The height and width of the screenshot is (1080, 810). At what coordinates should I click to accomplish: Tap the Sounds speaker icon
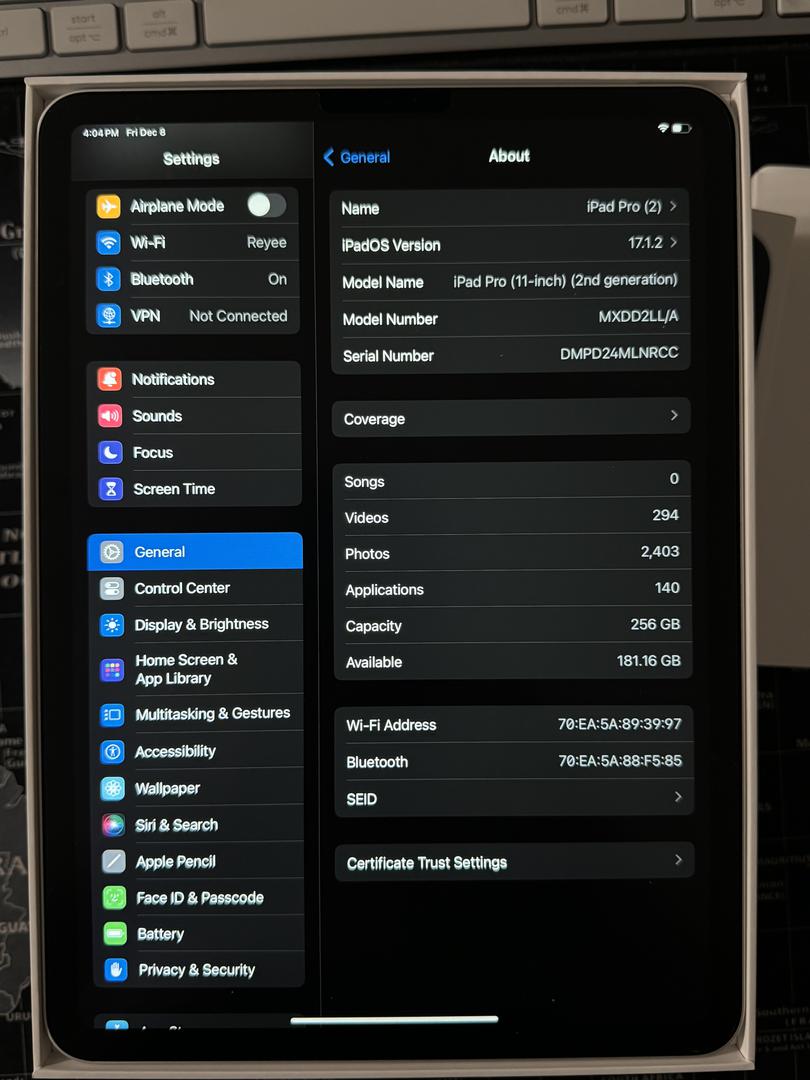[110, 416]
